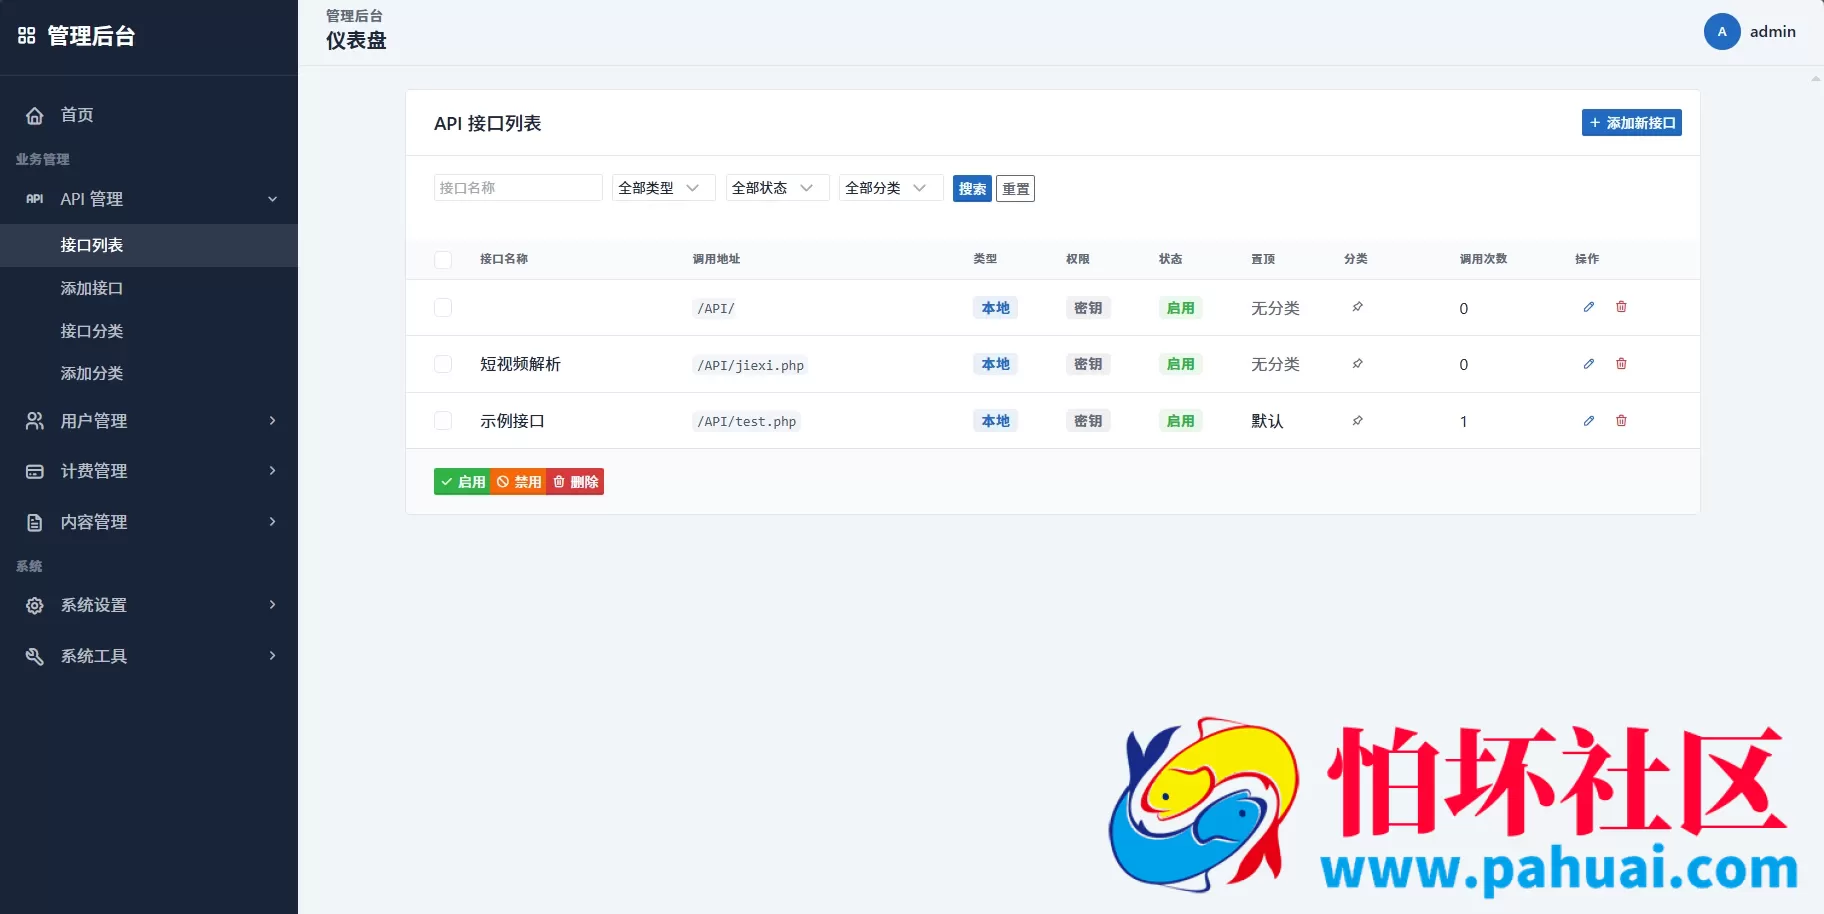Click the 调用地址 column header
Screen dimensions: 1824x914
[717, 259]
